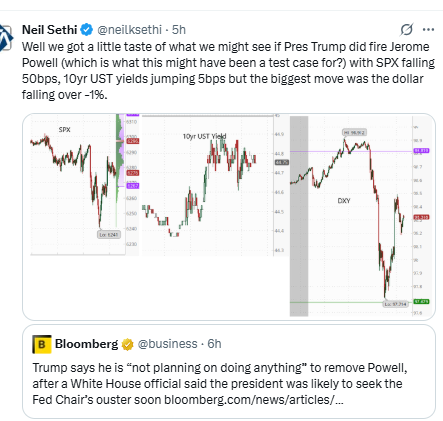Click the Bloomberg logo avatar
This screenshot has height=421, width=443.
pos(42,344)
